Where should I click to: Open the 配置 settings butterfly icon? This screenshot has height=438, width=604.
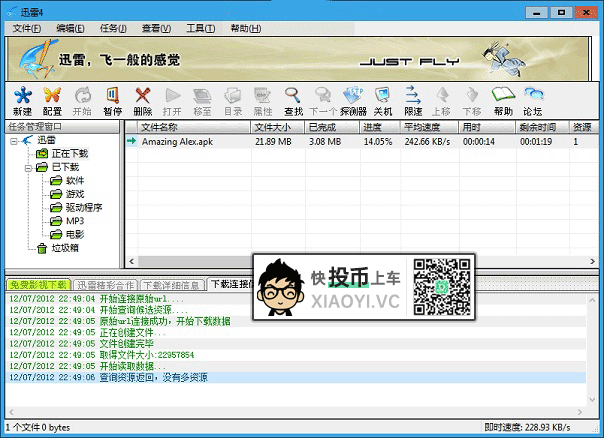52,101
